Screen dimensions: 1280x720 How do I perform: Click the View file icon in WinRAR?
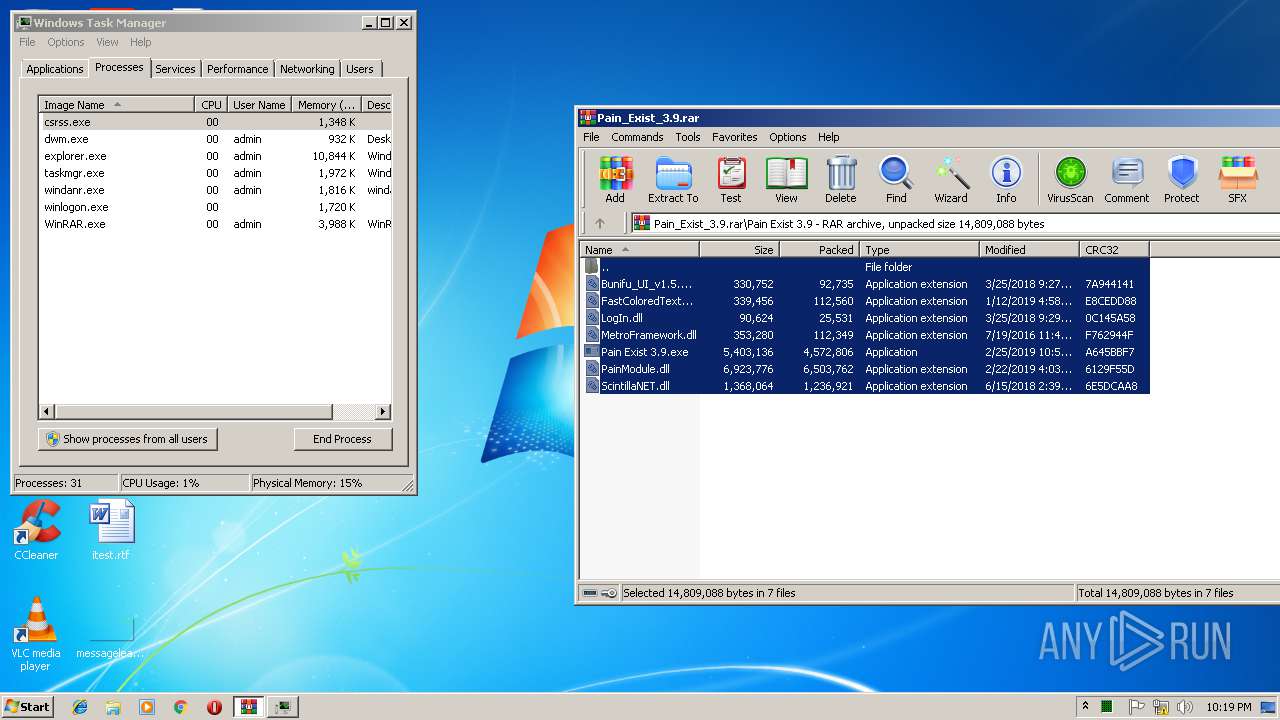786,179
